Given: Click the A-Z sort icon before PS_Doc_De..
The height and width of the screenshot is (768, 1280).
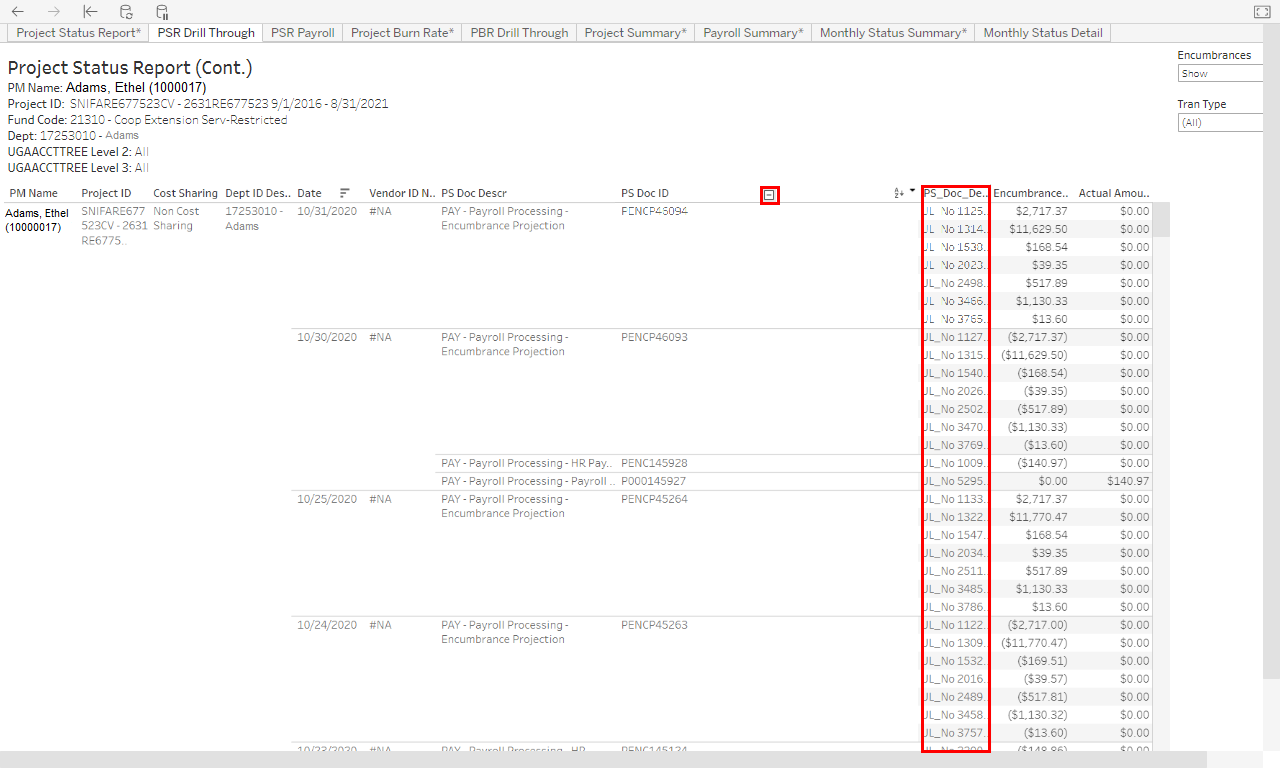Looking at the screenshot, I should click(899, 192).
